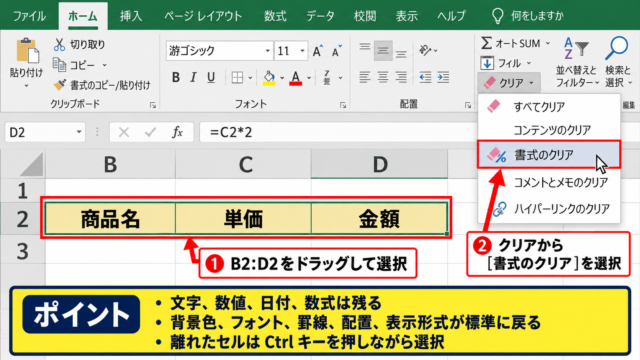Click the Fill down icon
Image resolution: width=640 pixels, height=360 pixels.
point(487,63)
